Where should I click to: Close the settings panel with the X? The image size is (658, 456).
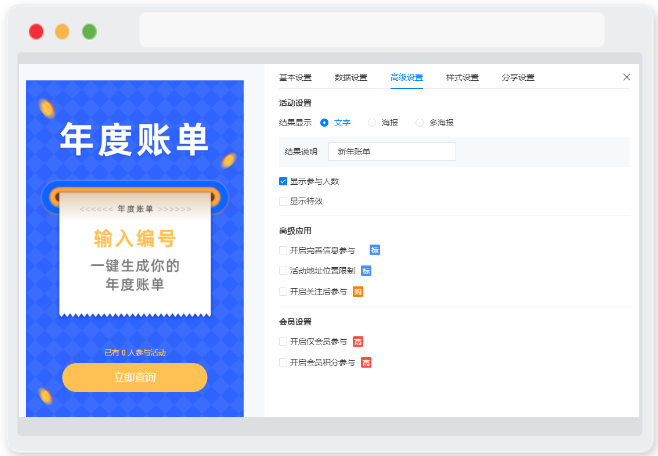click(x=627, y=77)
